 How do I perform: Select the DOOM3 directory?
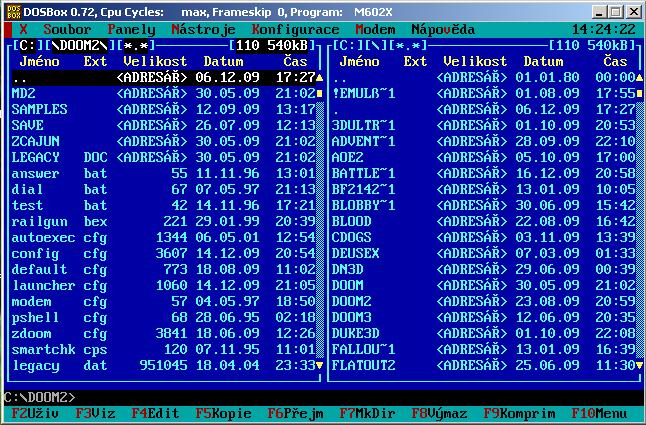click(x=483, y=318)
